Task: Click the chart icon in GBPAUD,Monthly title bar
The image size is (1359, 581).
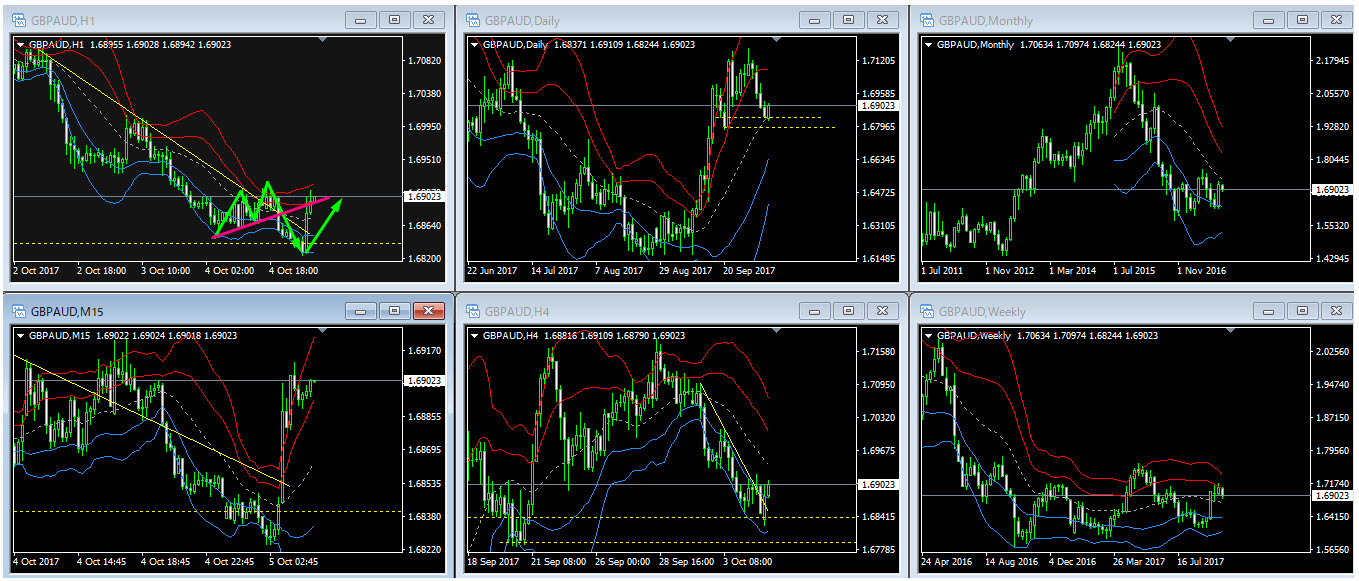Action: tap(925, 20)
